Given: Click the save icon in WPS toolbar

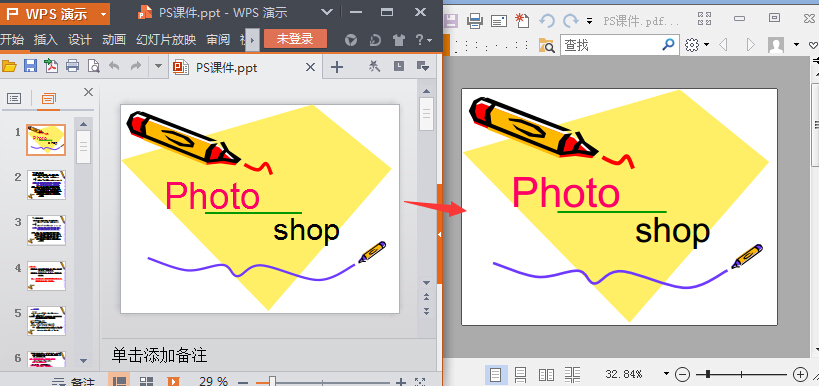Looking at the screenshot, I should (30, 66).
